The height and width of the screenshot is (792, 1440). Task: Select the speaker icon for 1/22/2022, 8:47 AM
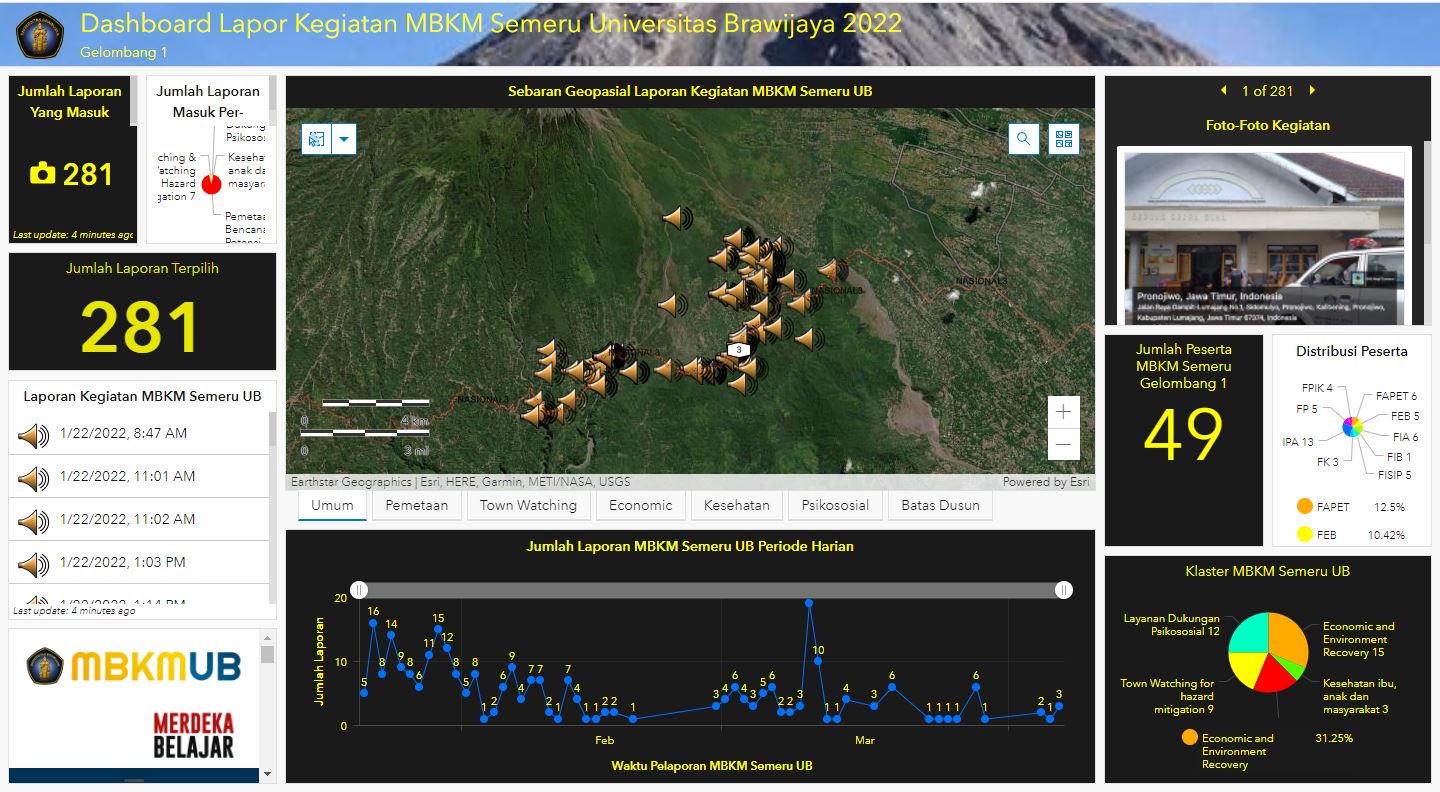(x=33, y=435)
